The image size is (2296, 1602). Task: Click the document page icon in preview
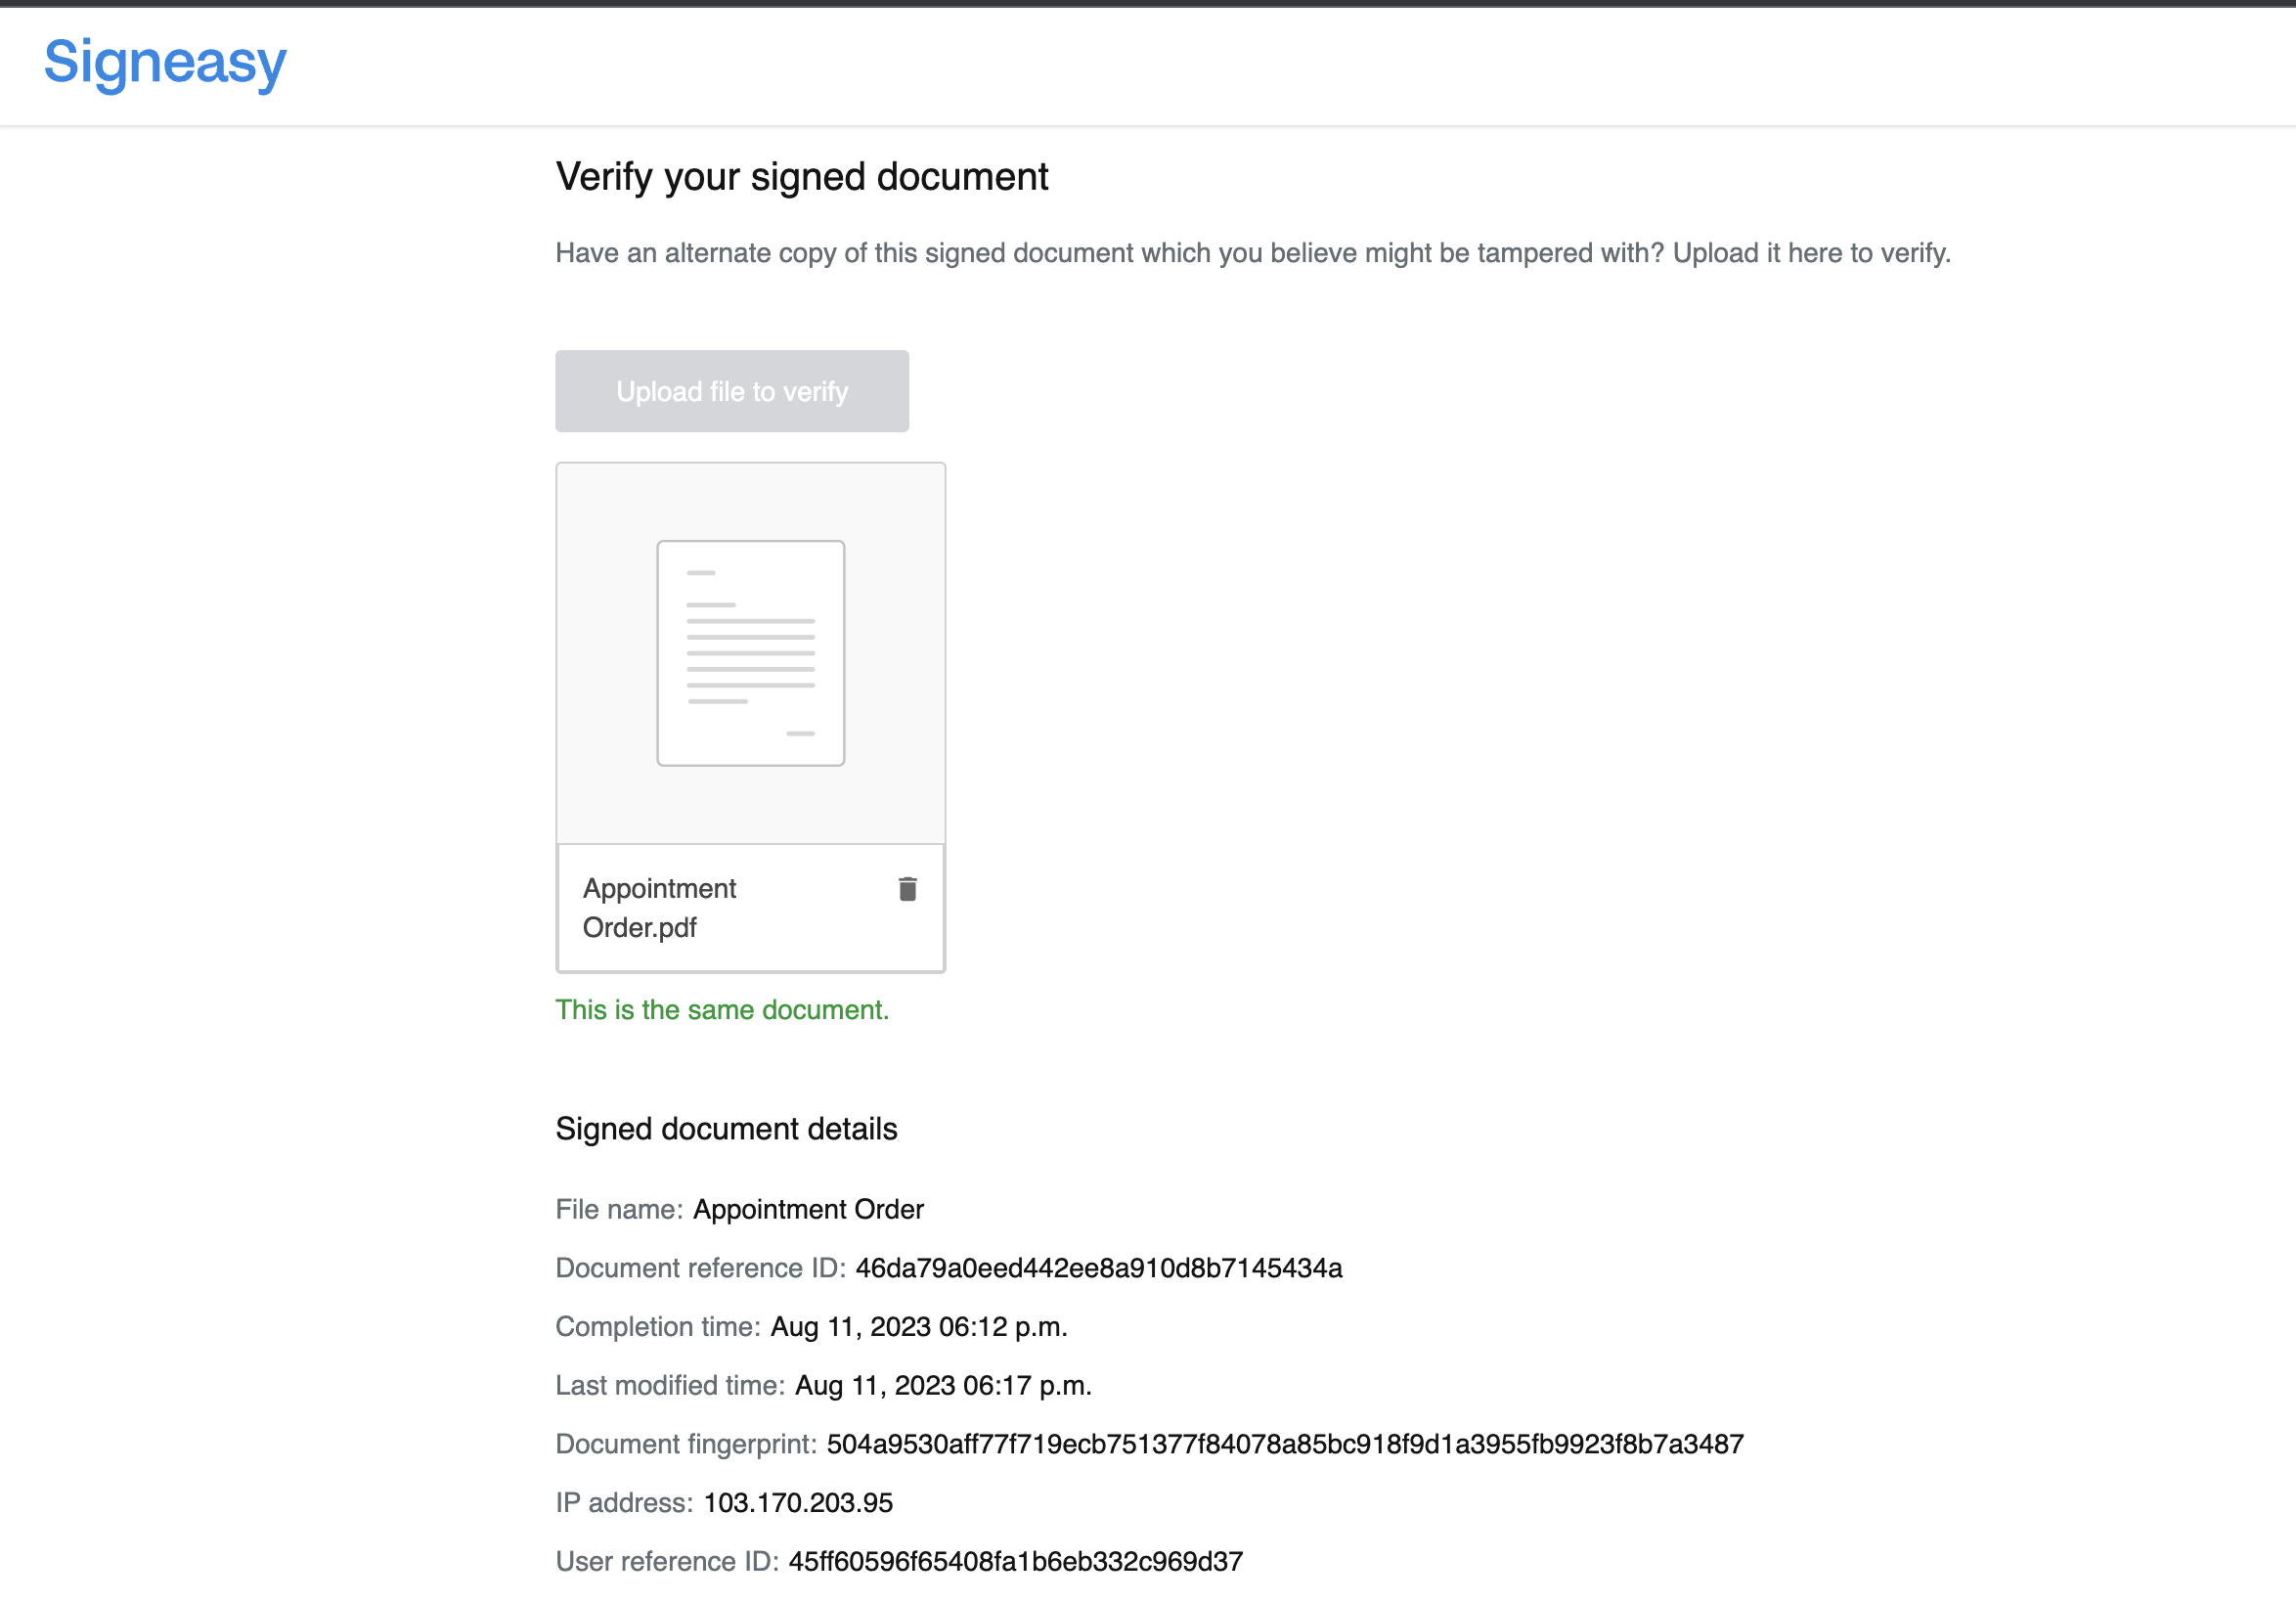[750, 653]
